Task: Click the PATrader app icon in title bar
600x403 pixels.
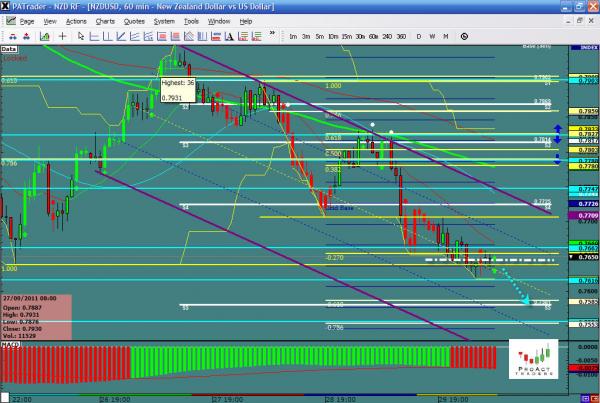Action: 7,7
